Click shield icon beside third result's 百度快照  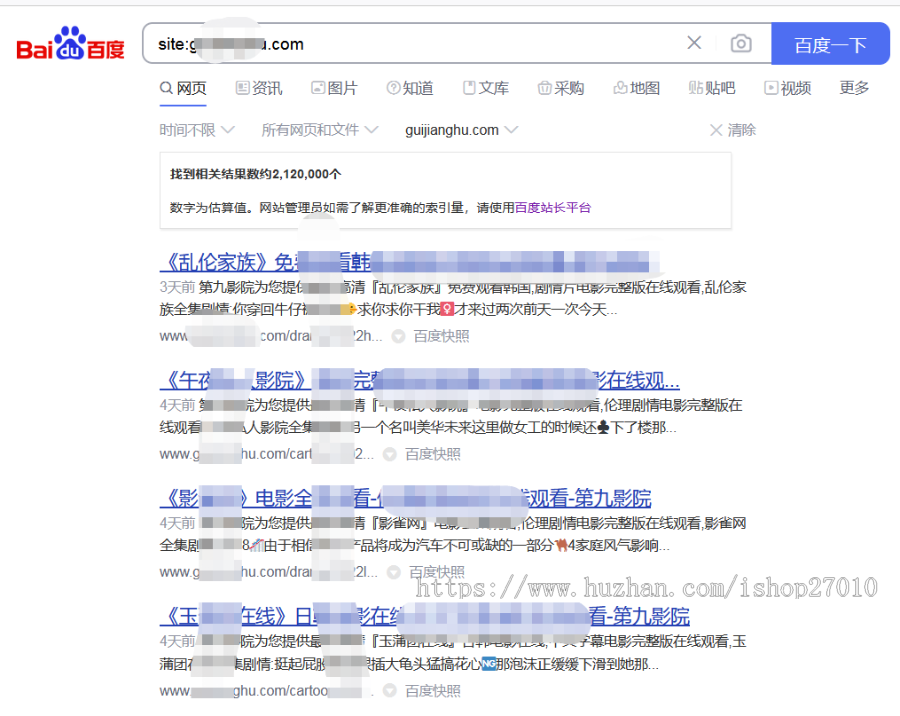(394, 572)
